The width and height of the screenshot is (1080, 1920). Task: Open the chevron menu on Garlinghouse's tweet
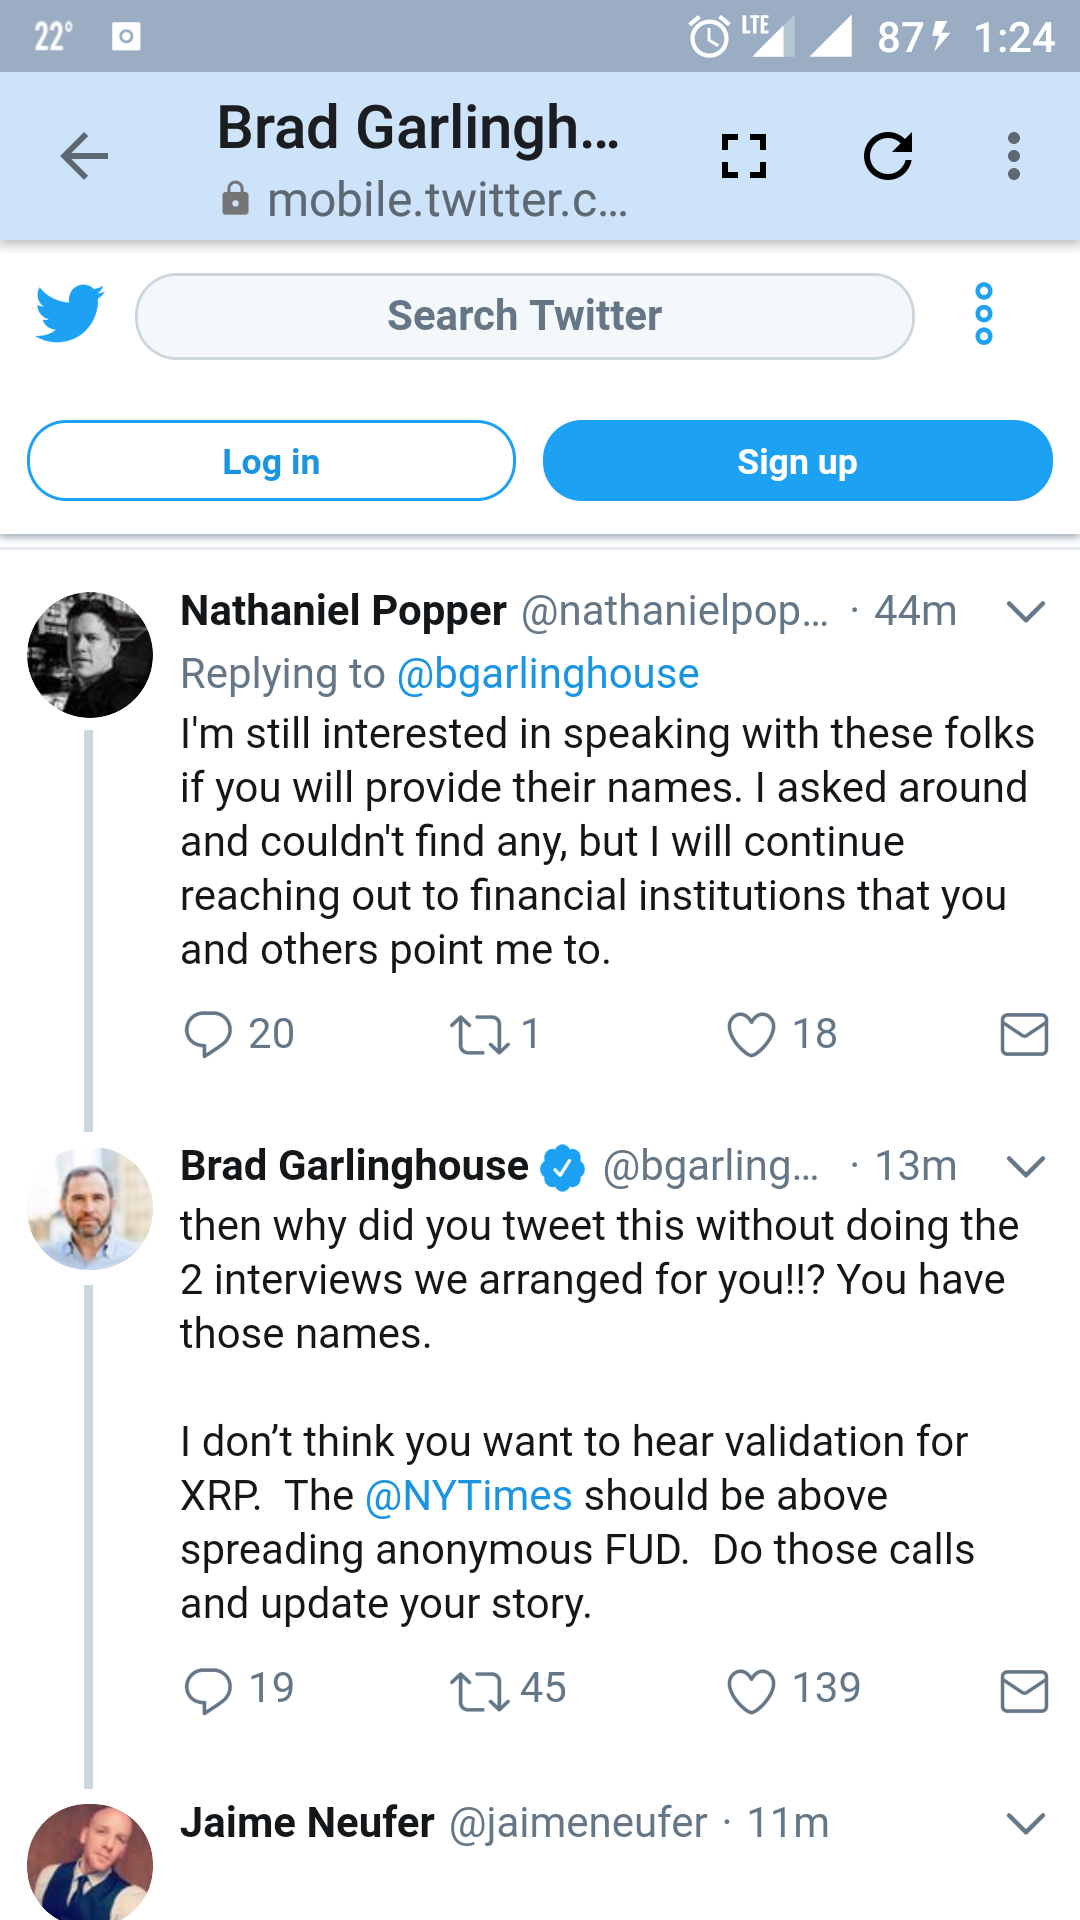(x=1027, y=1166)
